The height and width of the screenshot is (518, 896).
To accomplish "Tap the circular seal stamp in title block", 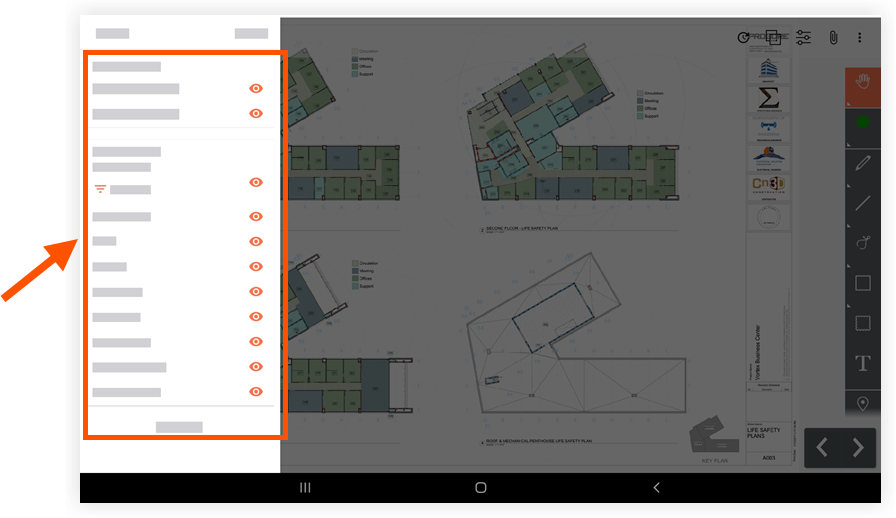I will pos(769,217).
